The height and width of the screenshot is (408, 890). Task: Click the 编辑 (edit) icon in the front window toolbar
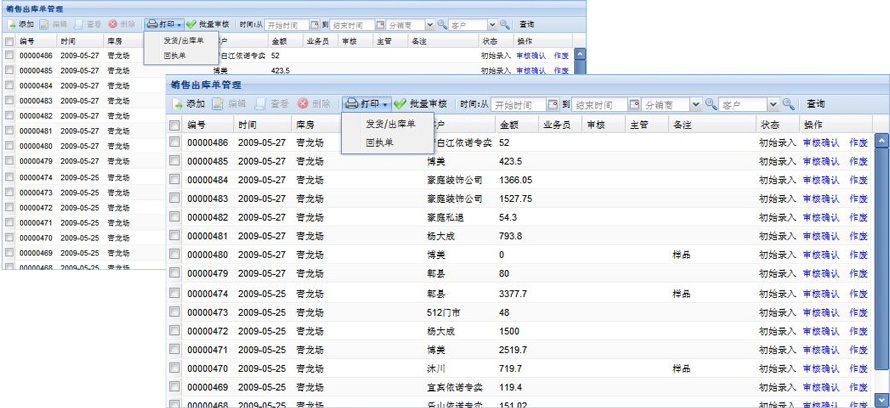coord(218,104)
